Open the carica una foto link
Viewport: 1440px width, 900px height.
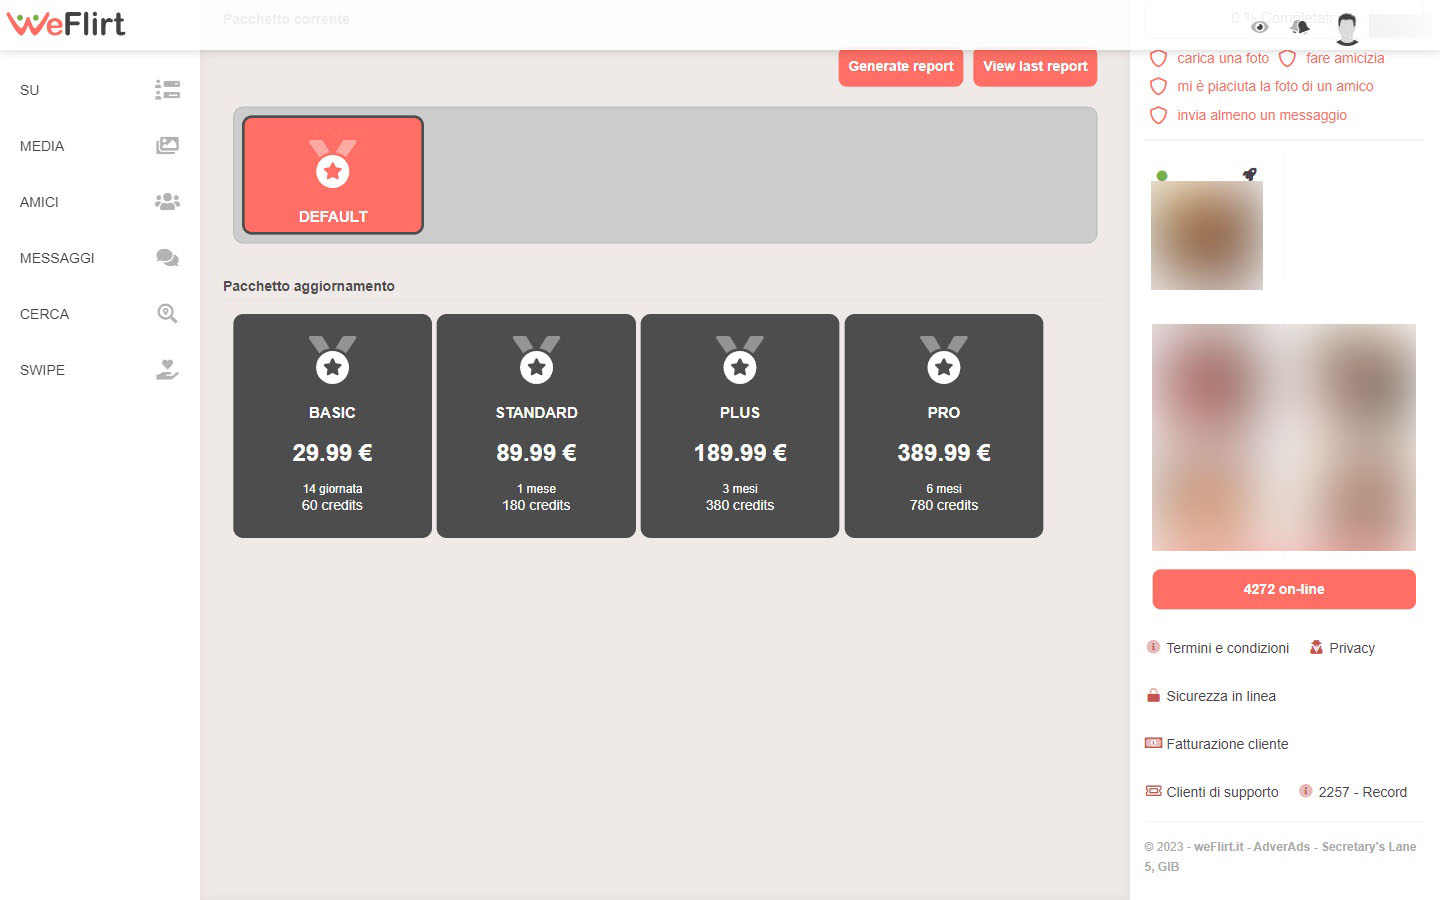click(x=1223, y=58)
